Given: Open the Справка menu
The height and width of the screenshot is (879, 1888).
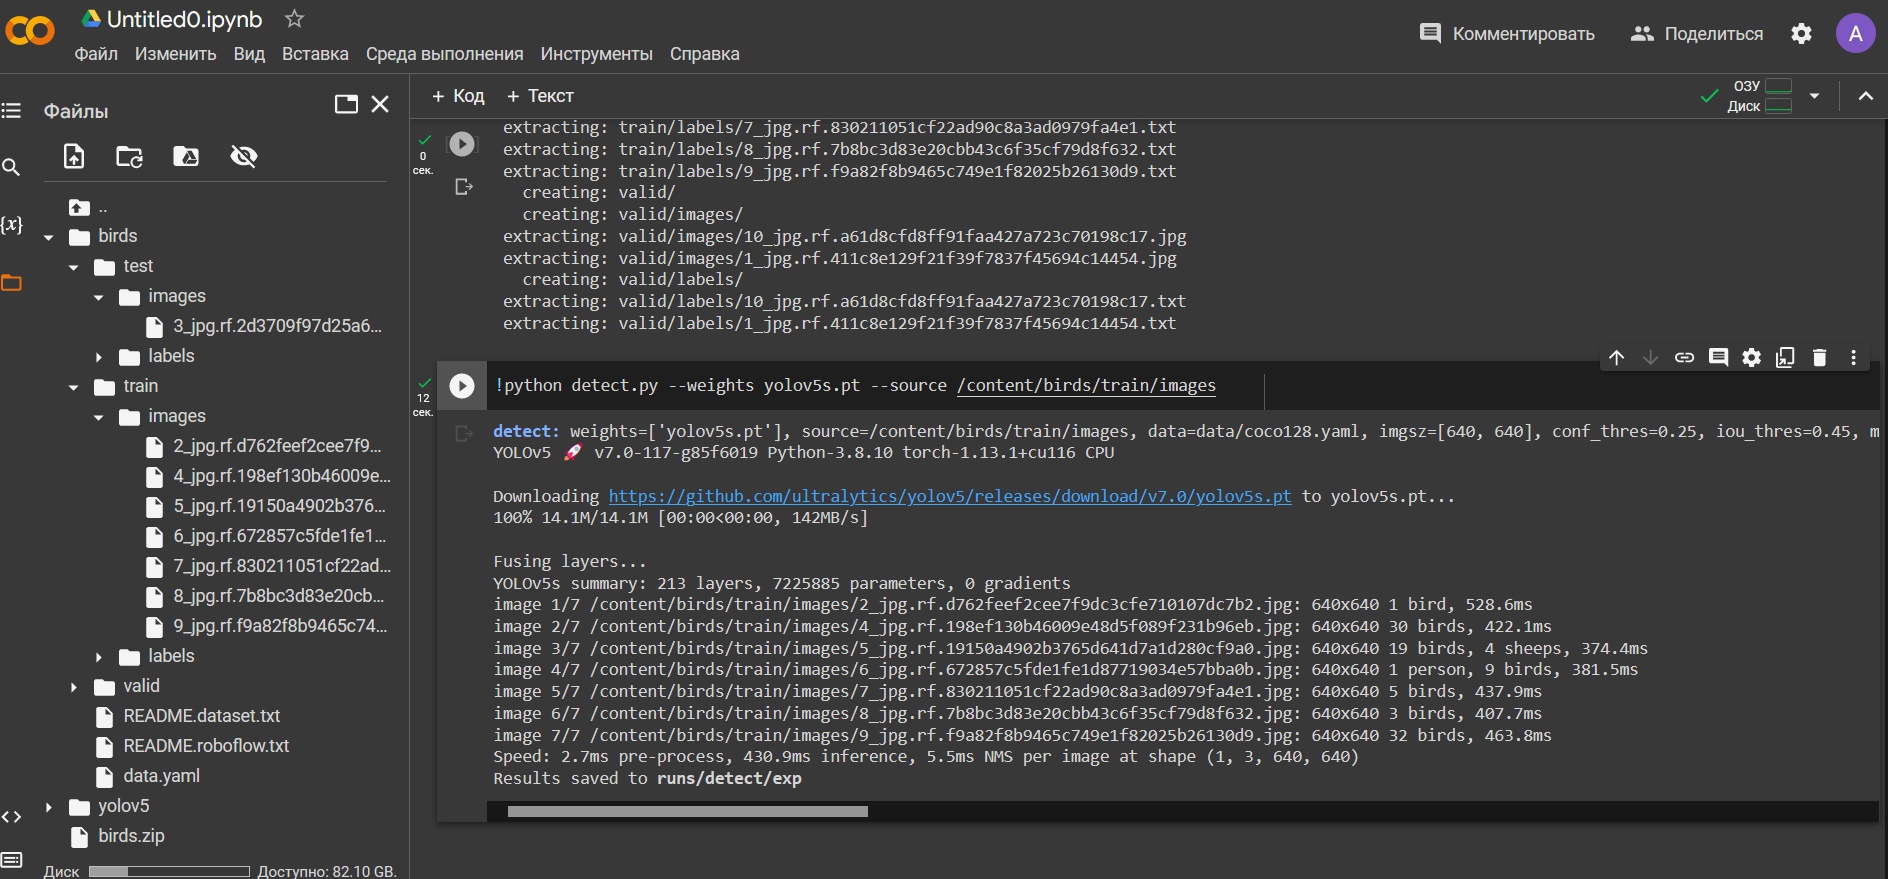Looking at the screenshot, I should tap(705, 54).
